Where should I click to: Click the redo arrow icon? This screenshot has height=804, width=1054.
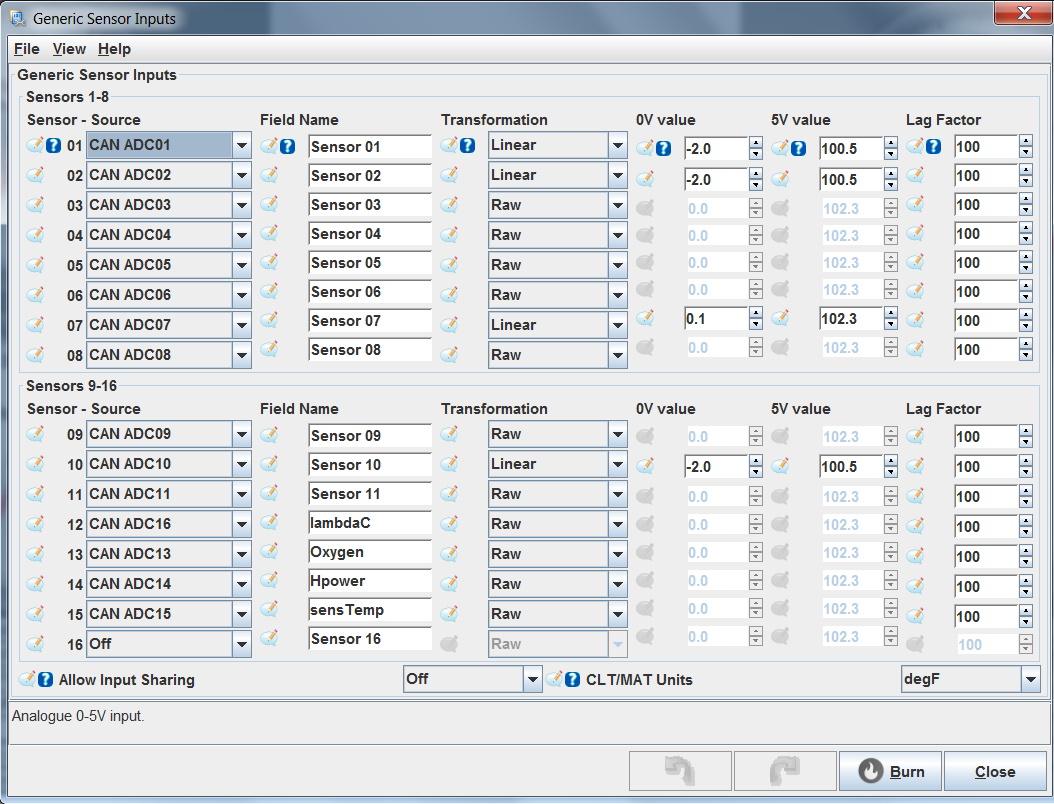tap(785, 770)
